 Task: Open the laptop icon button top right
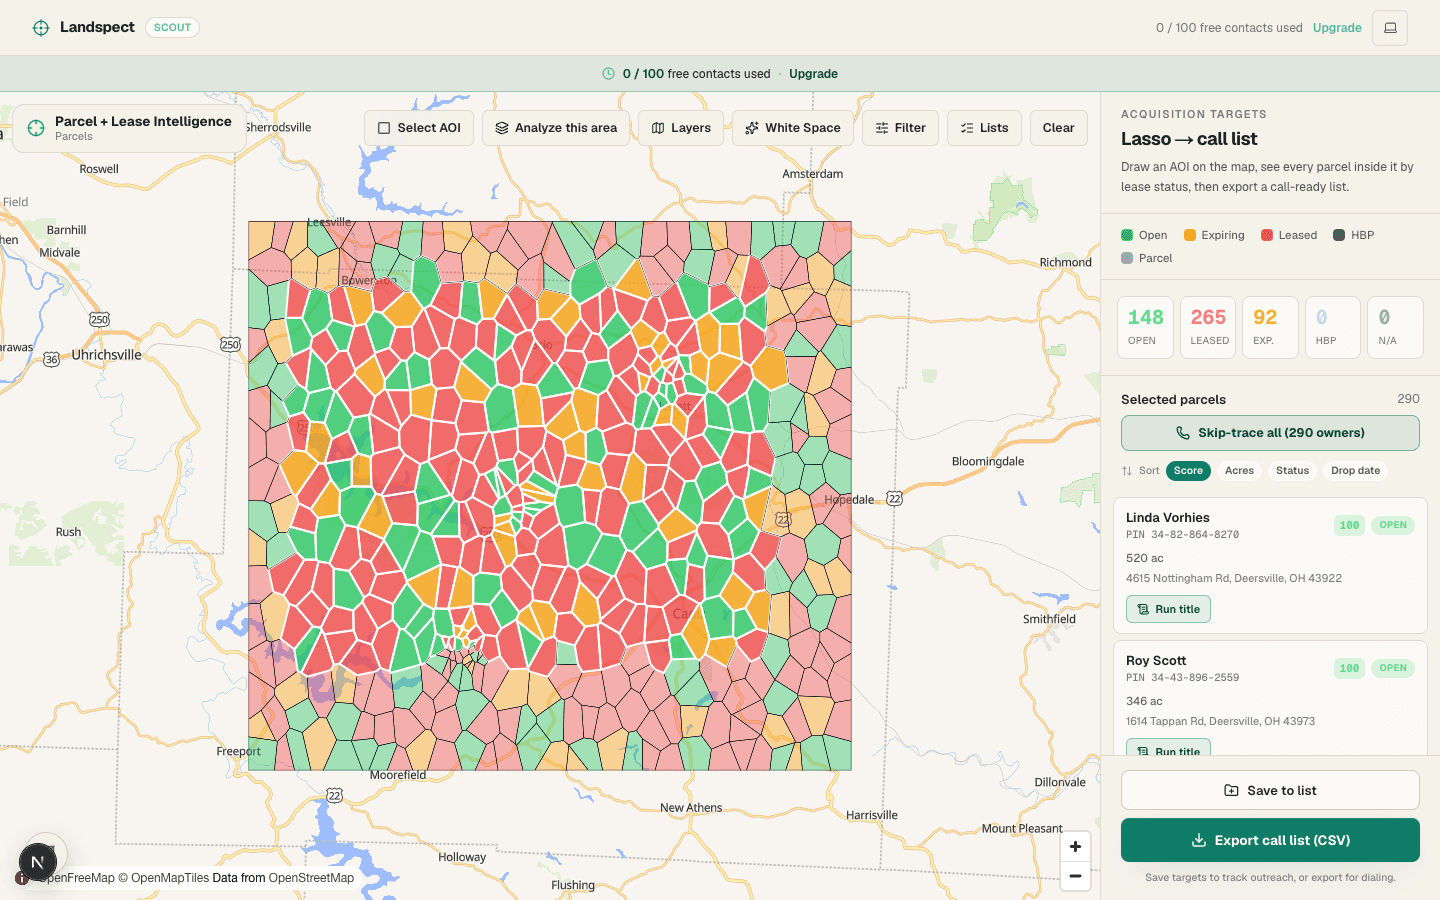[1390, 28]
